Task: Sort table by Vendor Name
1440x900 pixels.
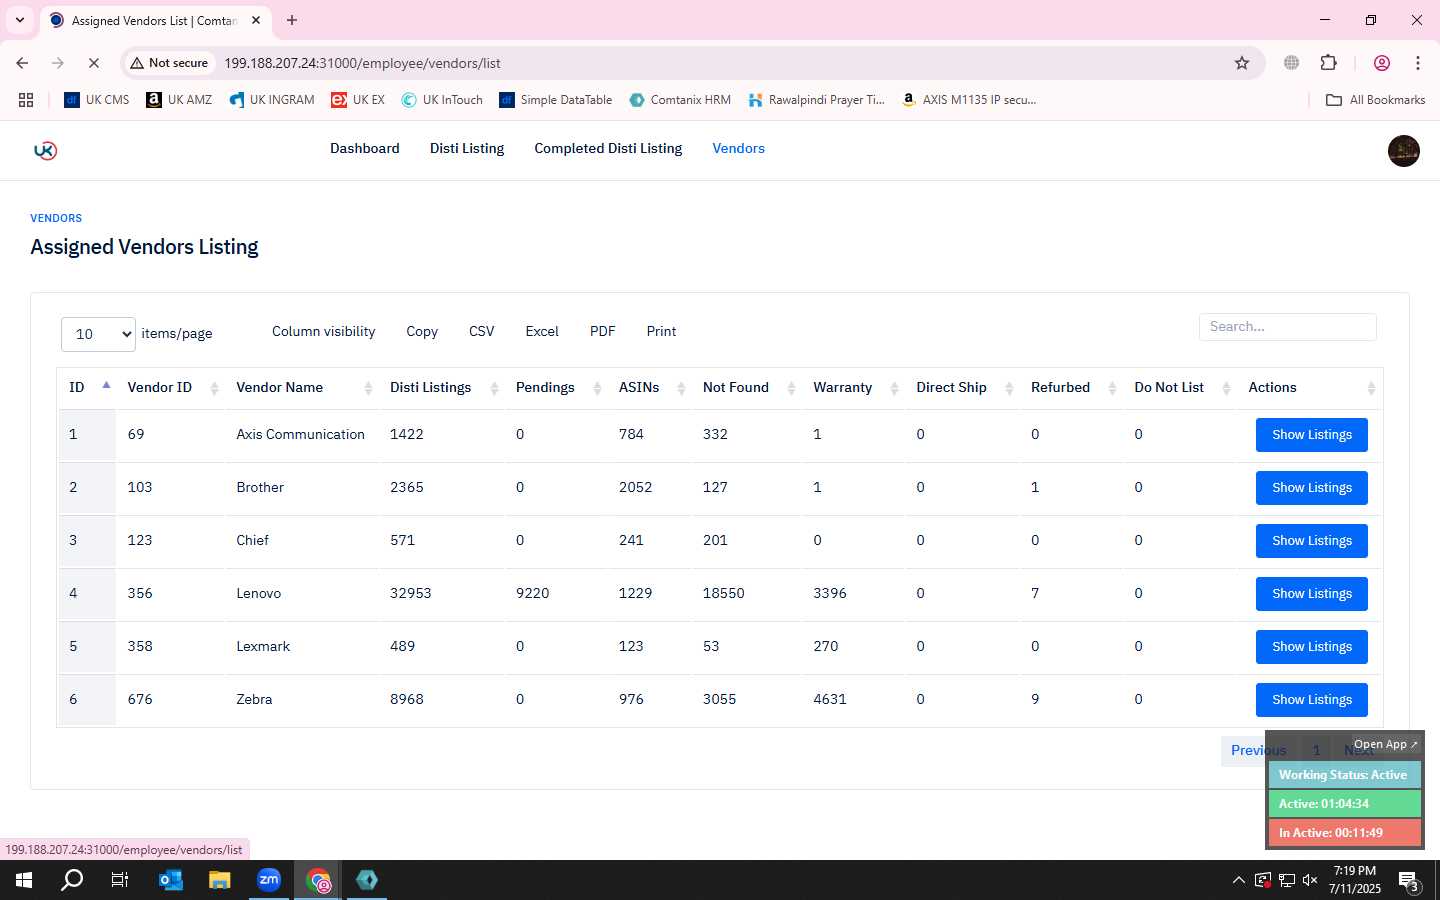Action: coord(304,387)
